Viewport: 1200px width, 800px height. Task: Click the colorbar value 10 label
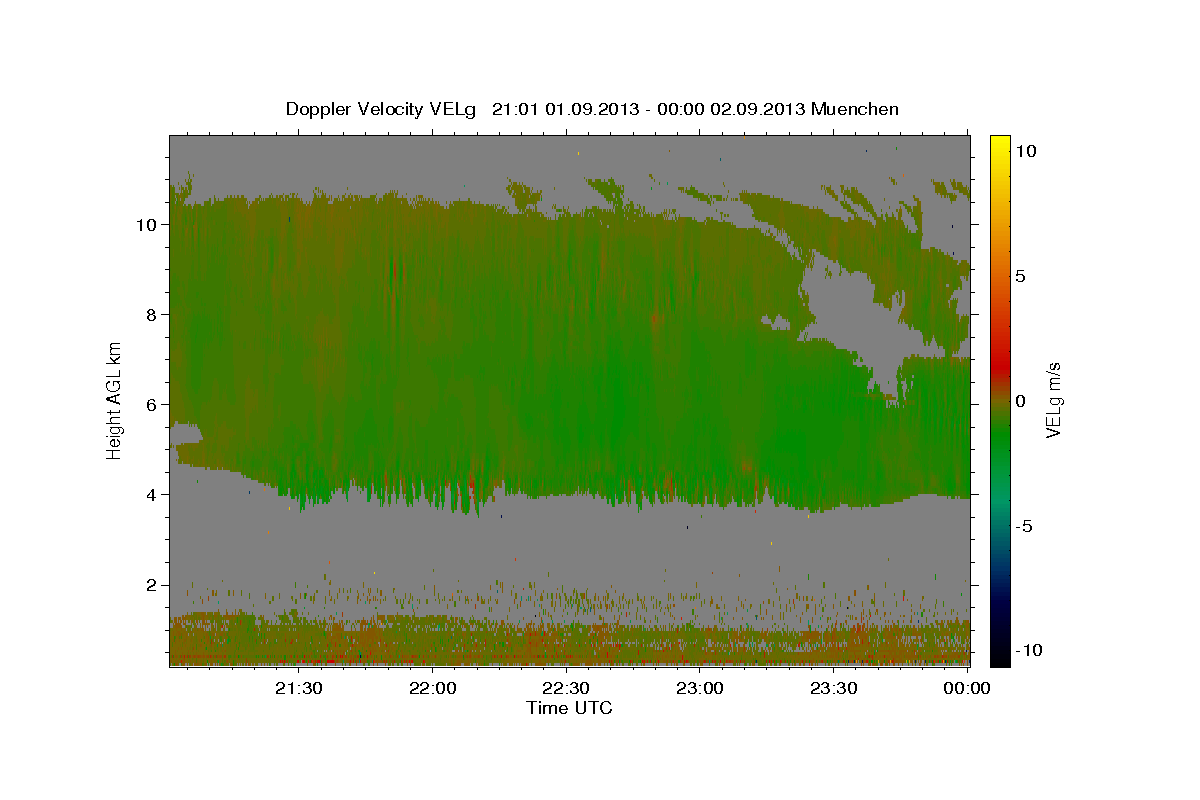click(x=1026, y=151)
